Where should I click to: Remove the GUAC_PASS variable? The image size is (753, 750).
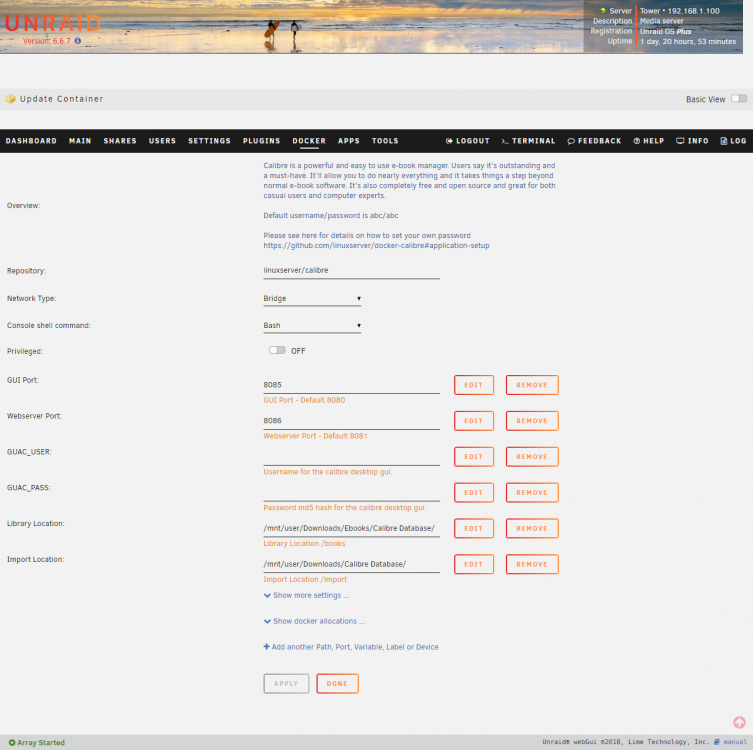coord(532,493)
